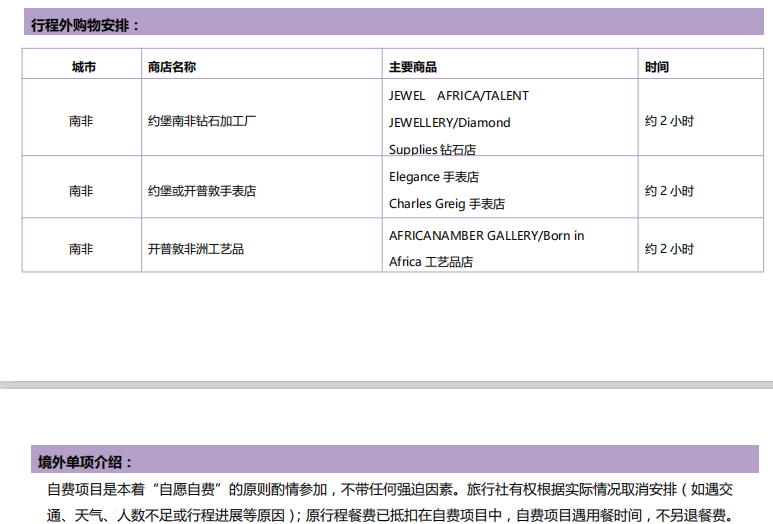This screenshot has height=524, width=773.
Task: Click 南非 in the 钻石加工厂 row
Action: (81, 121)
